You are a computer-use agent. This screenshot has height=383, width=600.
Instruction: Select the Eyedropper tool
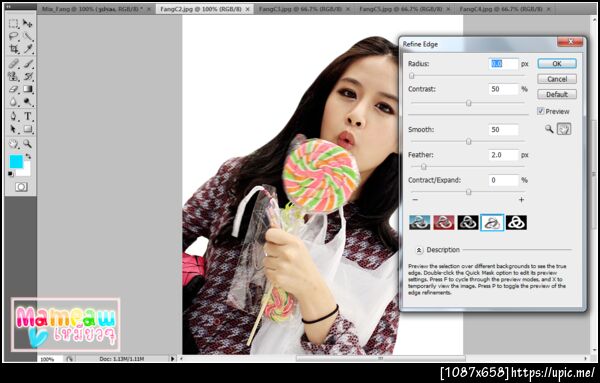pos(28,49)
